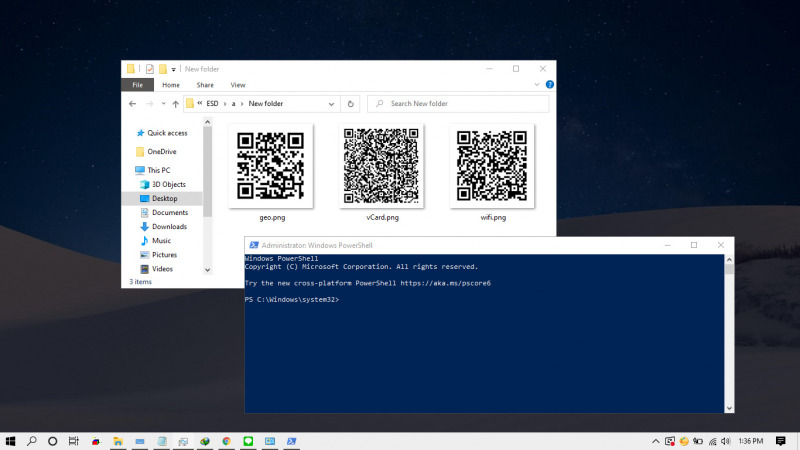Image resolution: width=800 pixels, height=450 pixels.
Task: Select the wifi.png thumbnail
Action: 492,166
